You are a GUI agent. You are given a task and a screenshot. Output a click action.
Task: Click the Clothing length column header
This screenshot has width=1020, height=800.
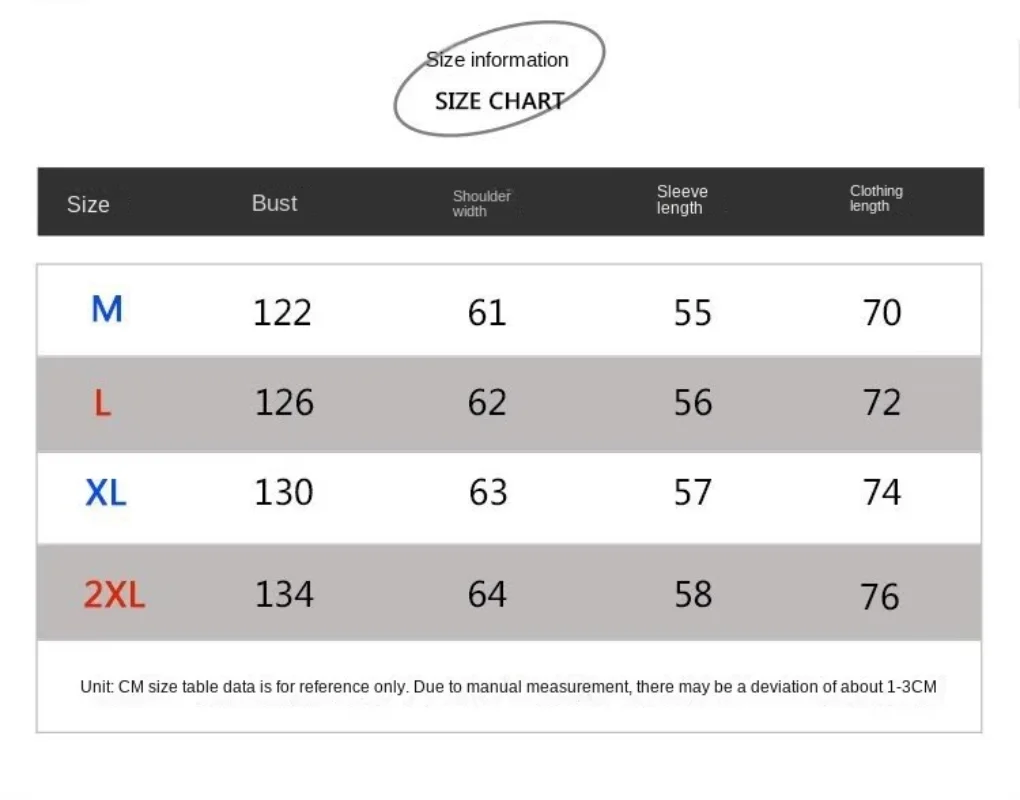click(x=876, y=198)
